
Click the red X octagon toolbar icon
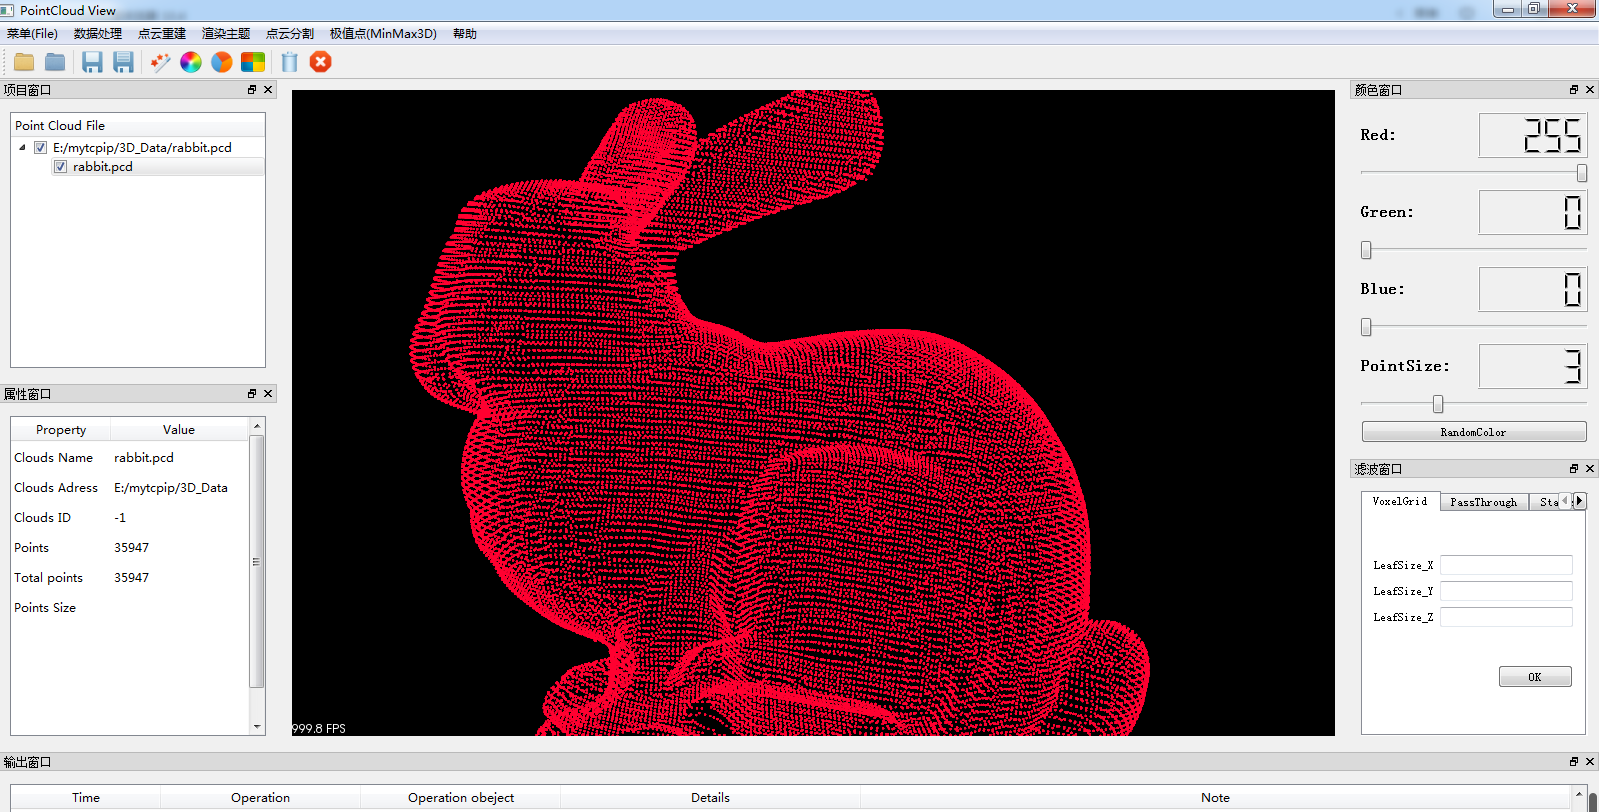coord(320,62)
